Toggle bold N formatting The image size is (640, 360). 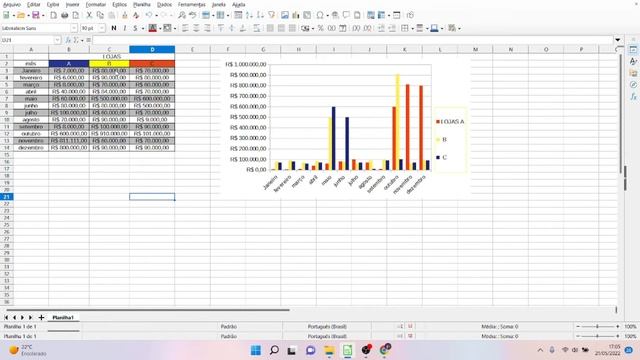pyautogui.click(x=114, y=28)
